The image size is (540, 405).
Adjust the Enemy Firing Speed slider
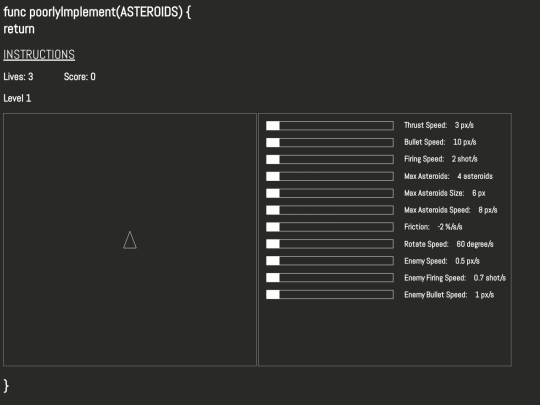pyautogui.click(x=330, y=278)
